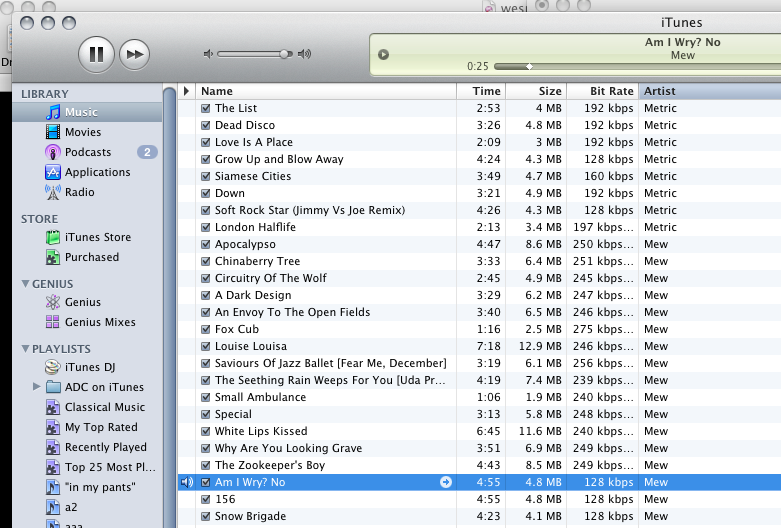Select song Grow Up and Blow Away
781x528 pixels.
[279, 159]
